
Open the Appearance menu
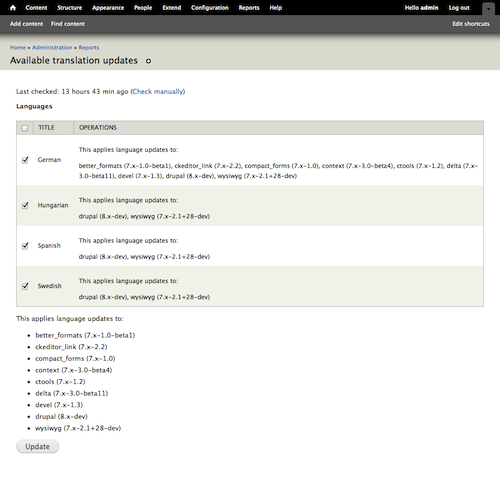pos(108,8)
